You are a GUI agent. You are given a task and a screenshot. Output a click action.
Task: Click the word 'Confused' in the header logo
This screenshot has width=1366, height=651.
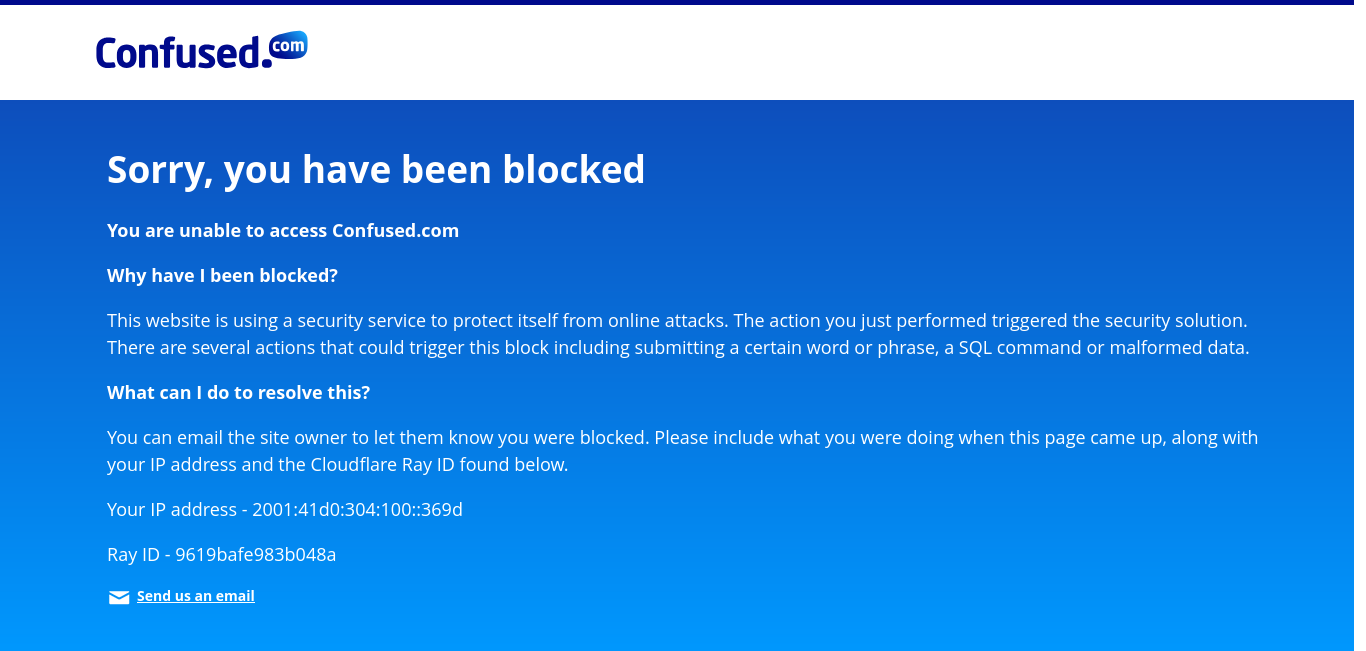click(x=180, y=53)
